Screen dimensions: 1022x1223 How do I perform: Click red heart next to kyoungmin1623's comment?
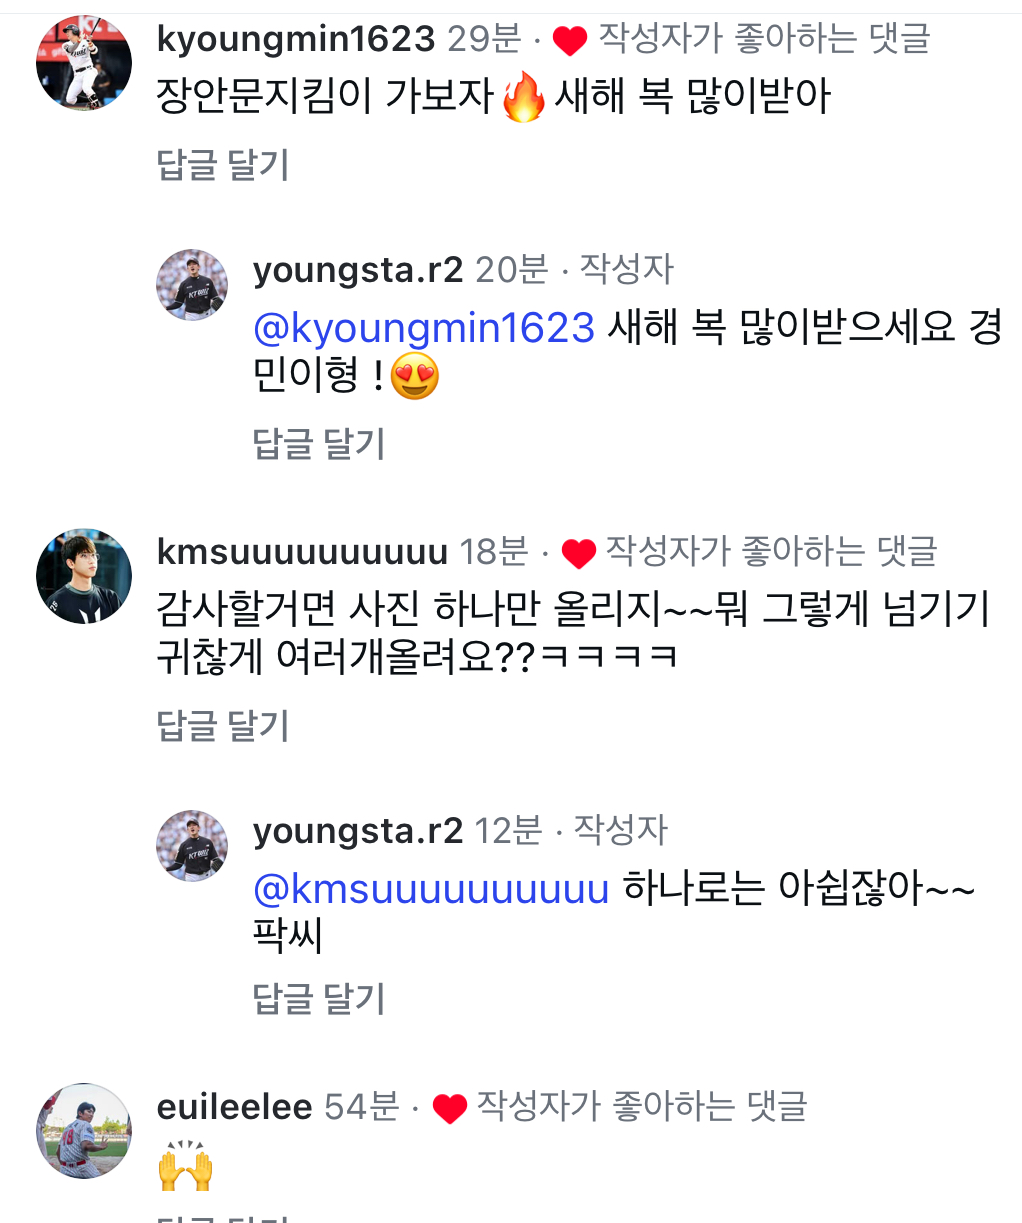coord(569,41)
